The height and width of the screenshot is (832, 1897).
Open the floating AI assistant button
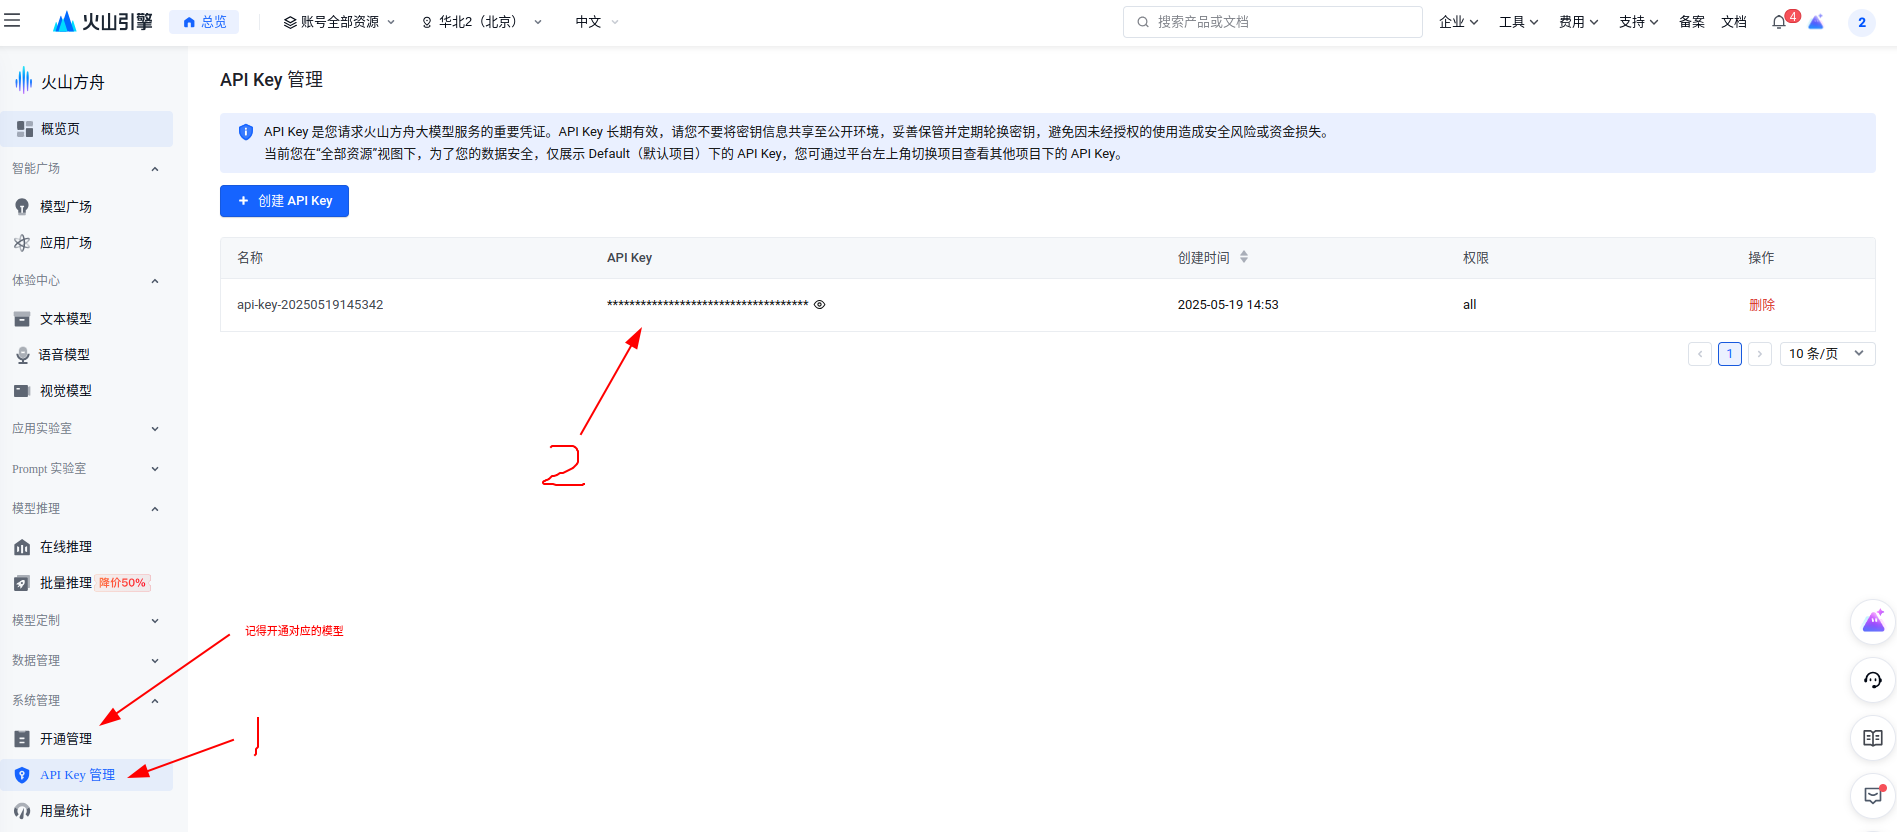pyautogui.click(x=1873, y=622)
